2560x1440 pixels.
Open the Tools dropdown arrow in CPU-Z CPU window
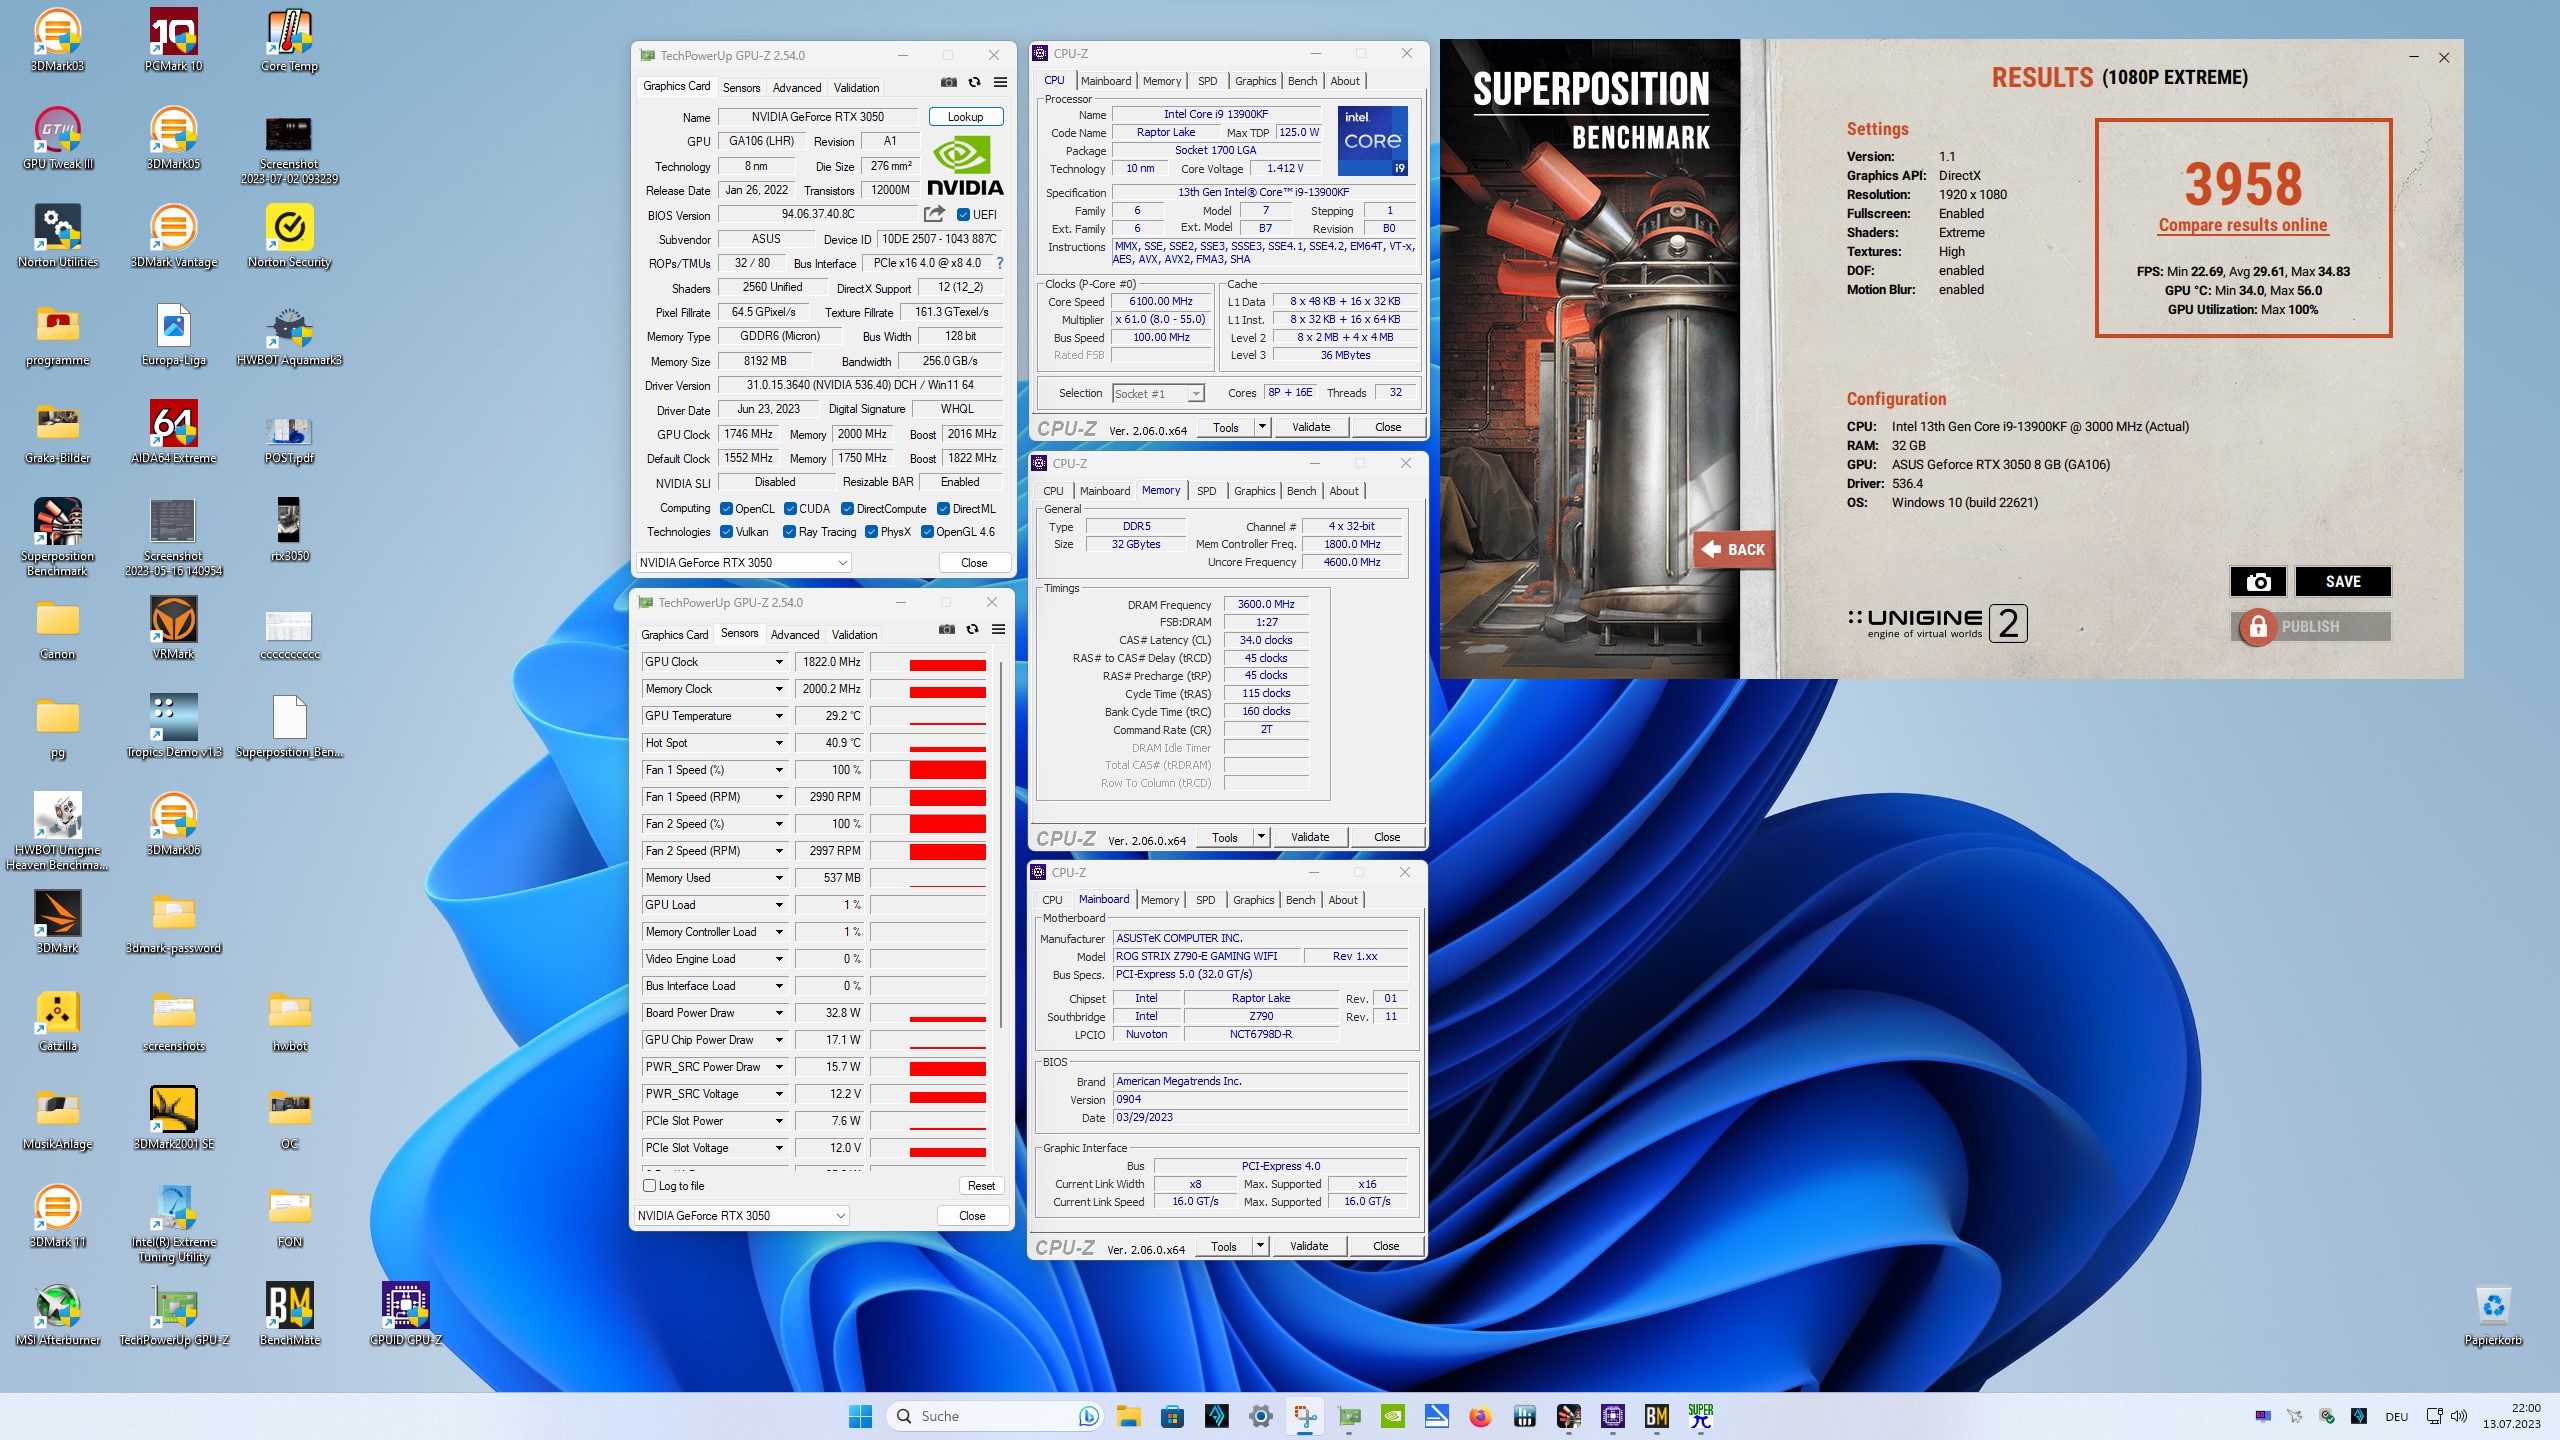point(1262,427)
